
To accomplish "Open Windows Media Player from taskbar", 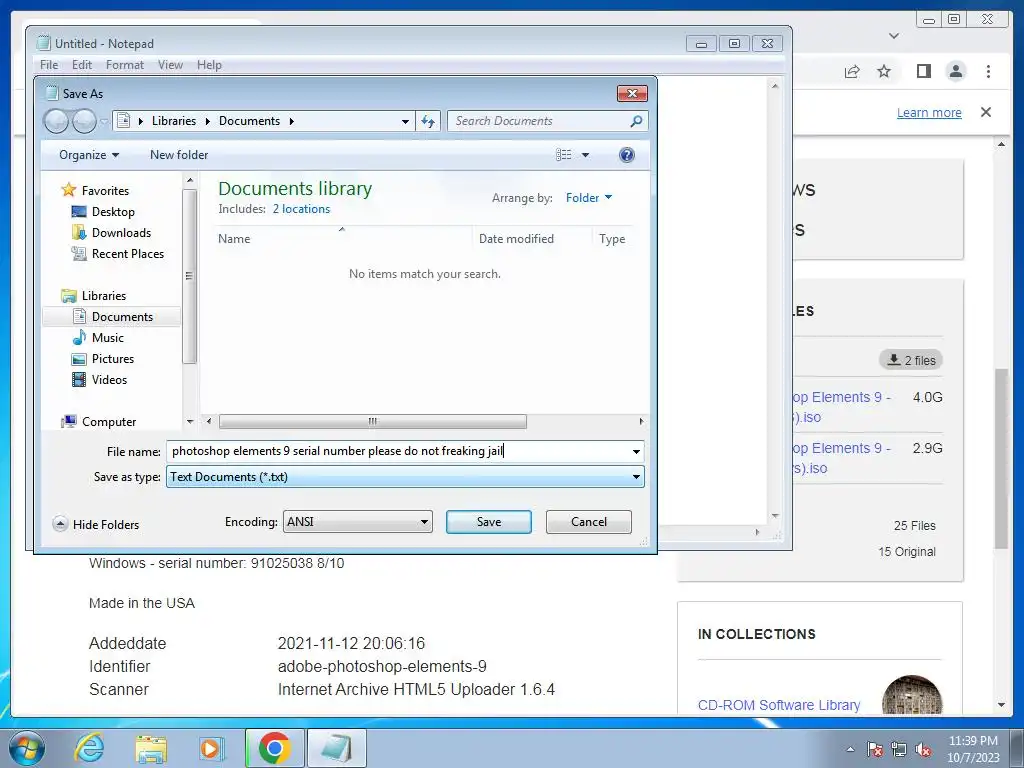I will point(210,748).
